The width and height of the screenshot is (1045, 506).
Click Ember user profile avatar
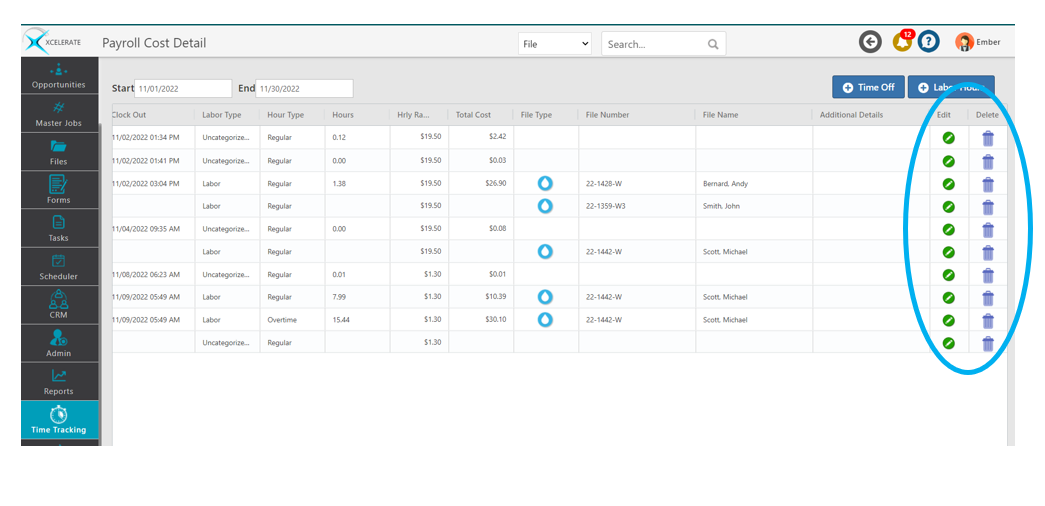point(964,42)
